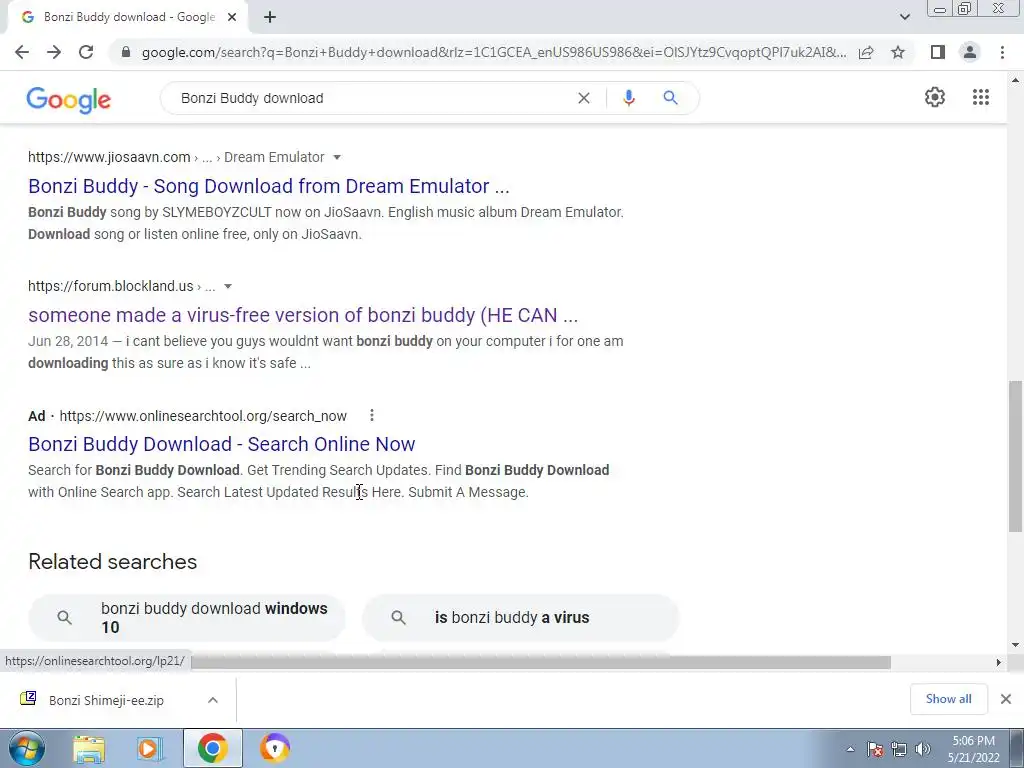
Task: Open the Windows Start menu
Action: 26,748
